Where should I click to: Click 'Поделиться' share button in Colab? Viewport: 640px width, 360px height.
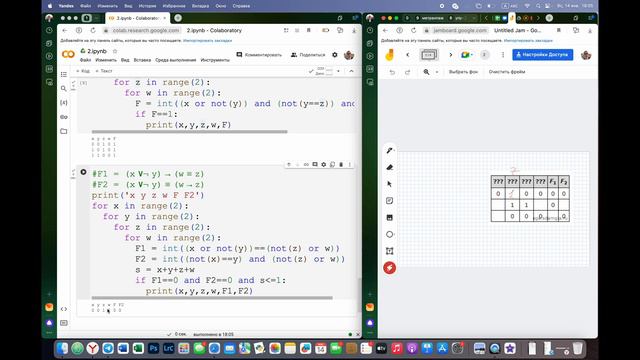coord(308,55)
